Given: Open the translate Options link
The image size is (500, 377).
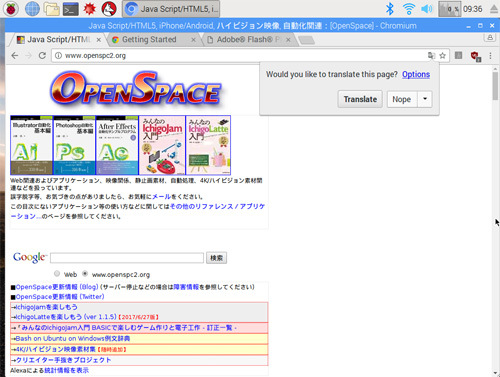Looking at the screenshot, I should coord(416,74).
